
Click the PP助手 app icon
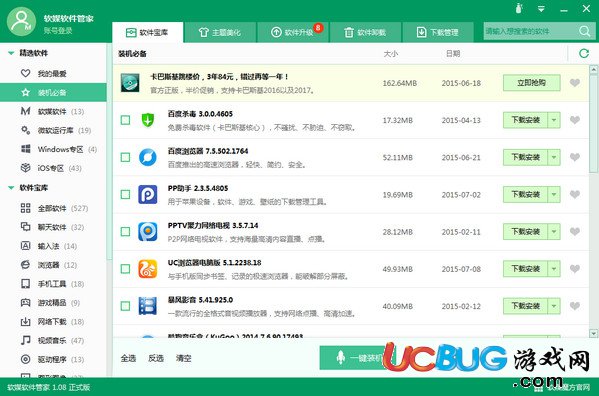147,194
